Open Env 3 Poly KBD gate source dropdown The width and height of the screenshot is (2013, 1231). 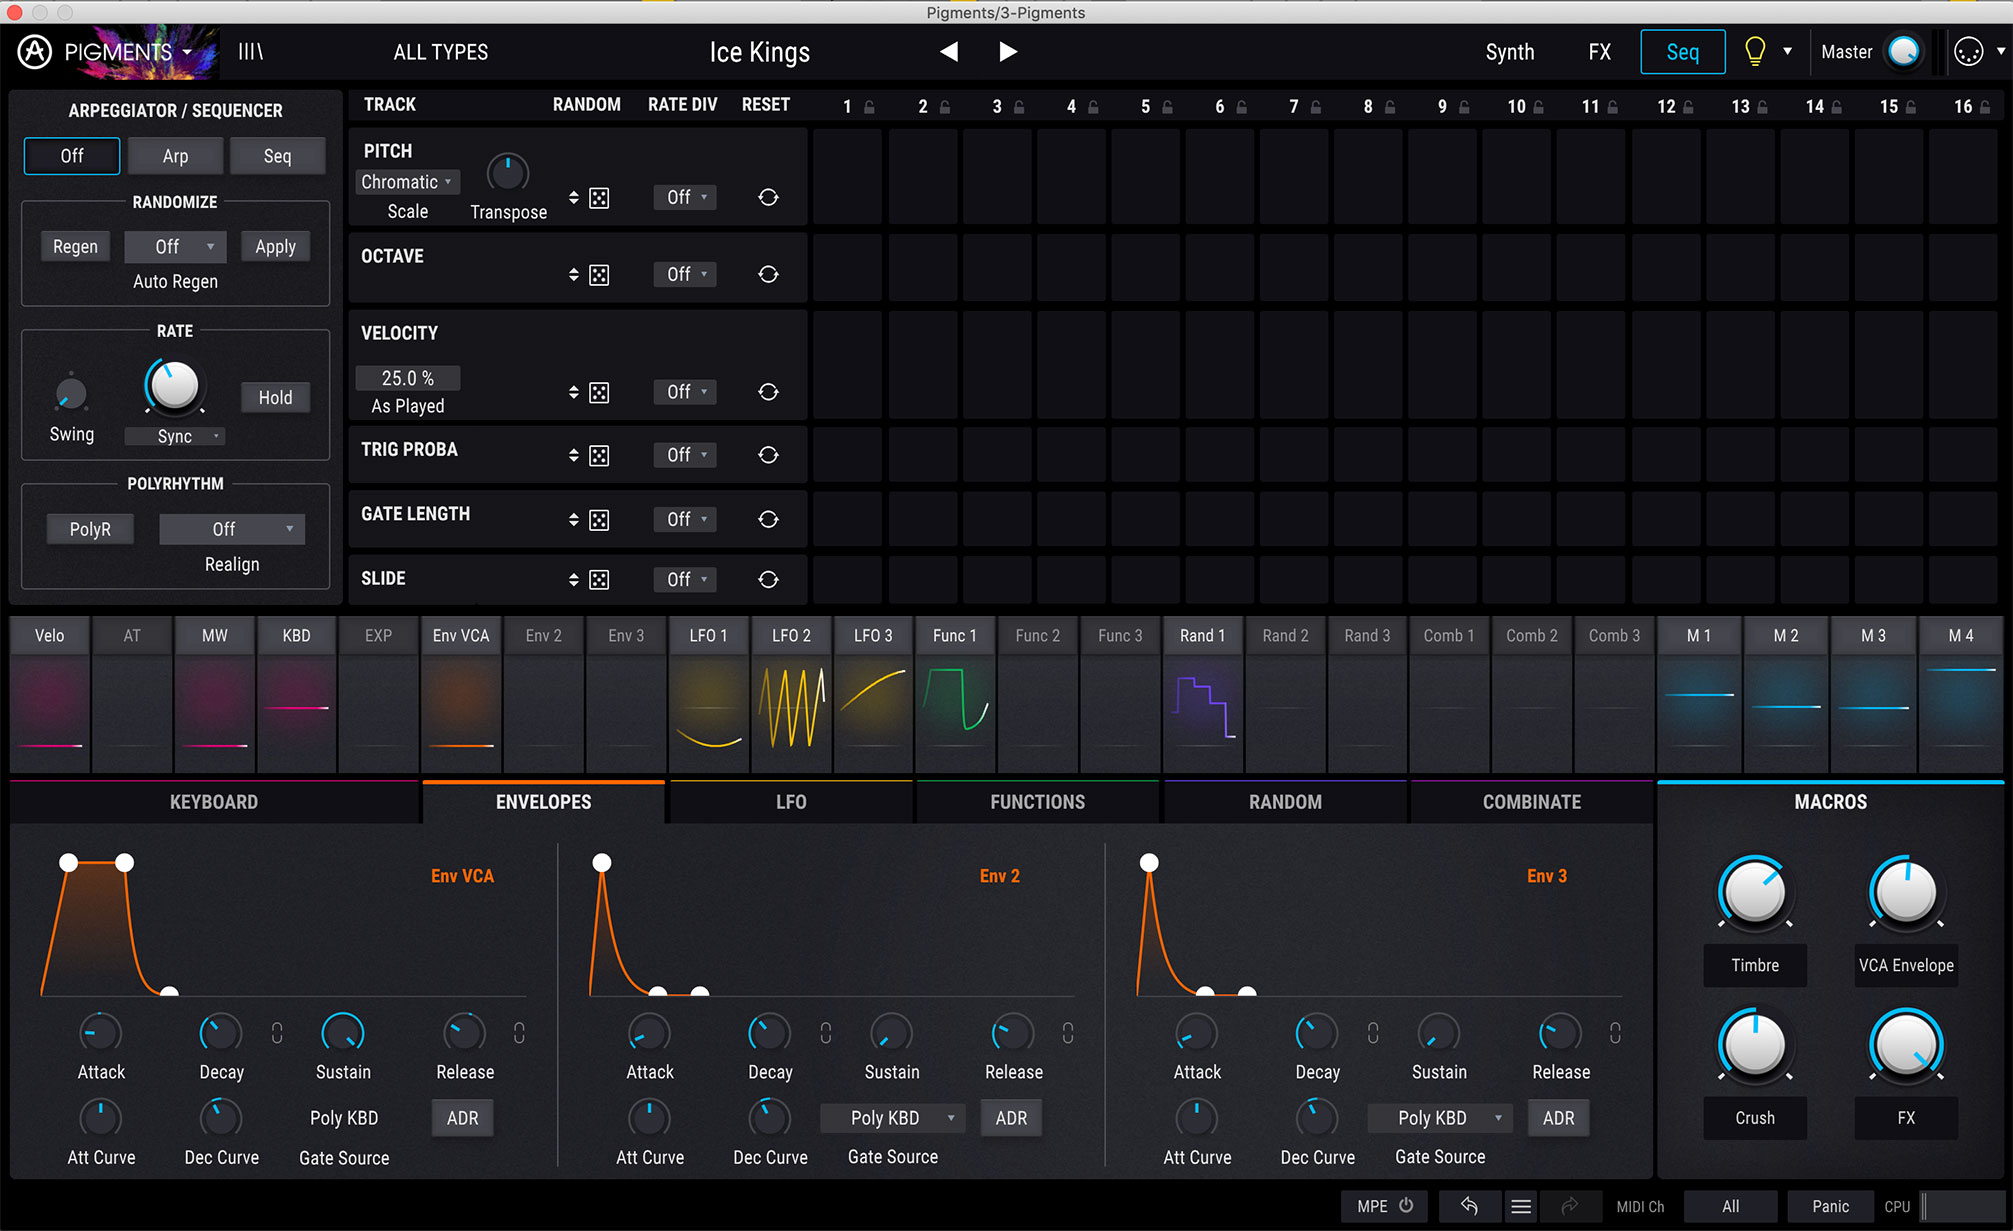[1440, 1118]
